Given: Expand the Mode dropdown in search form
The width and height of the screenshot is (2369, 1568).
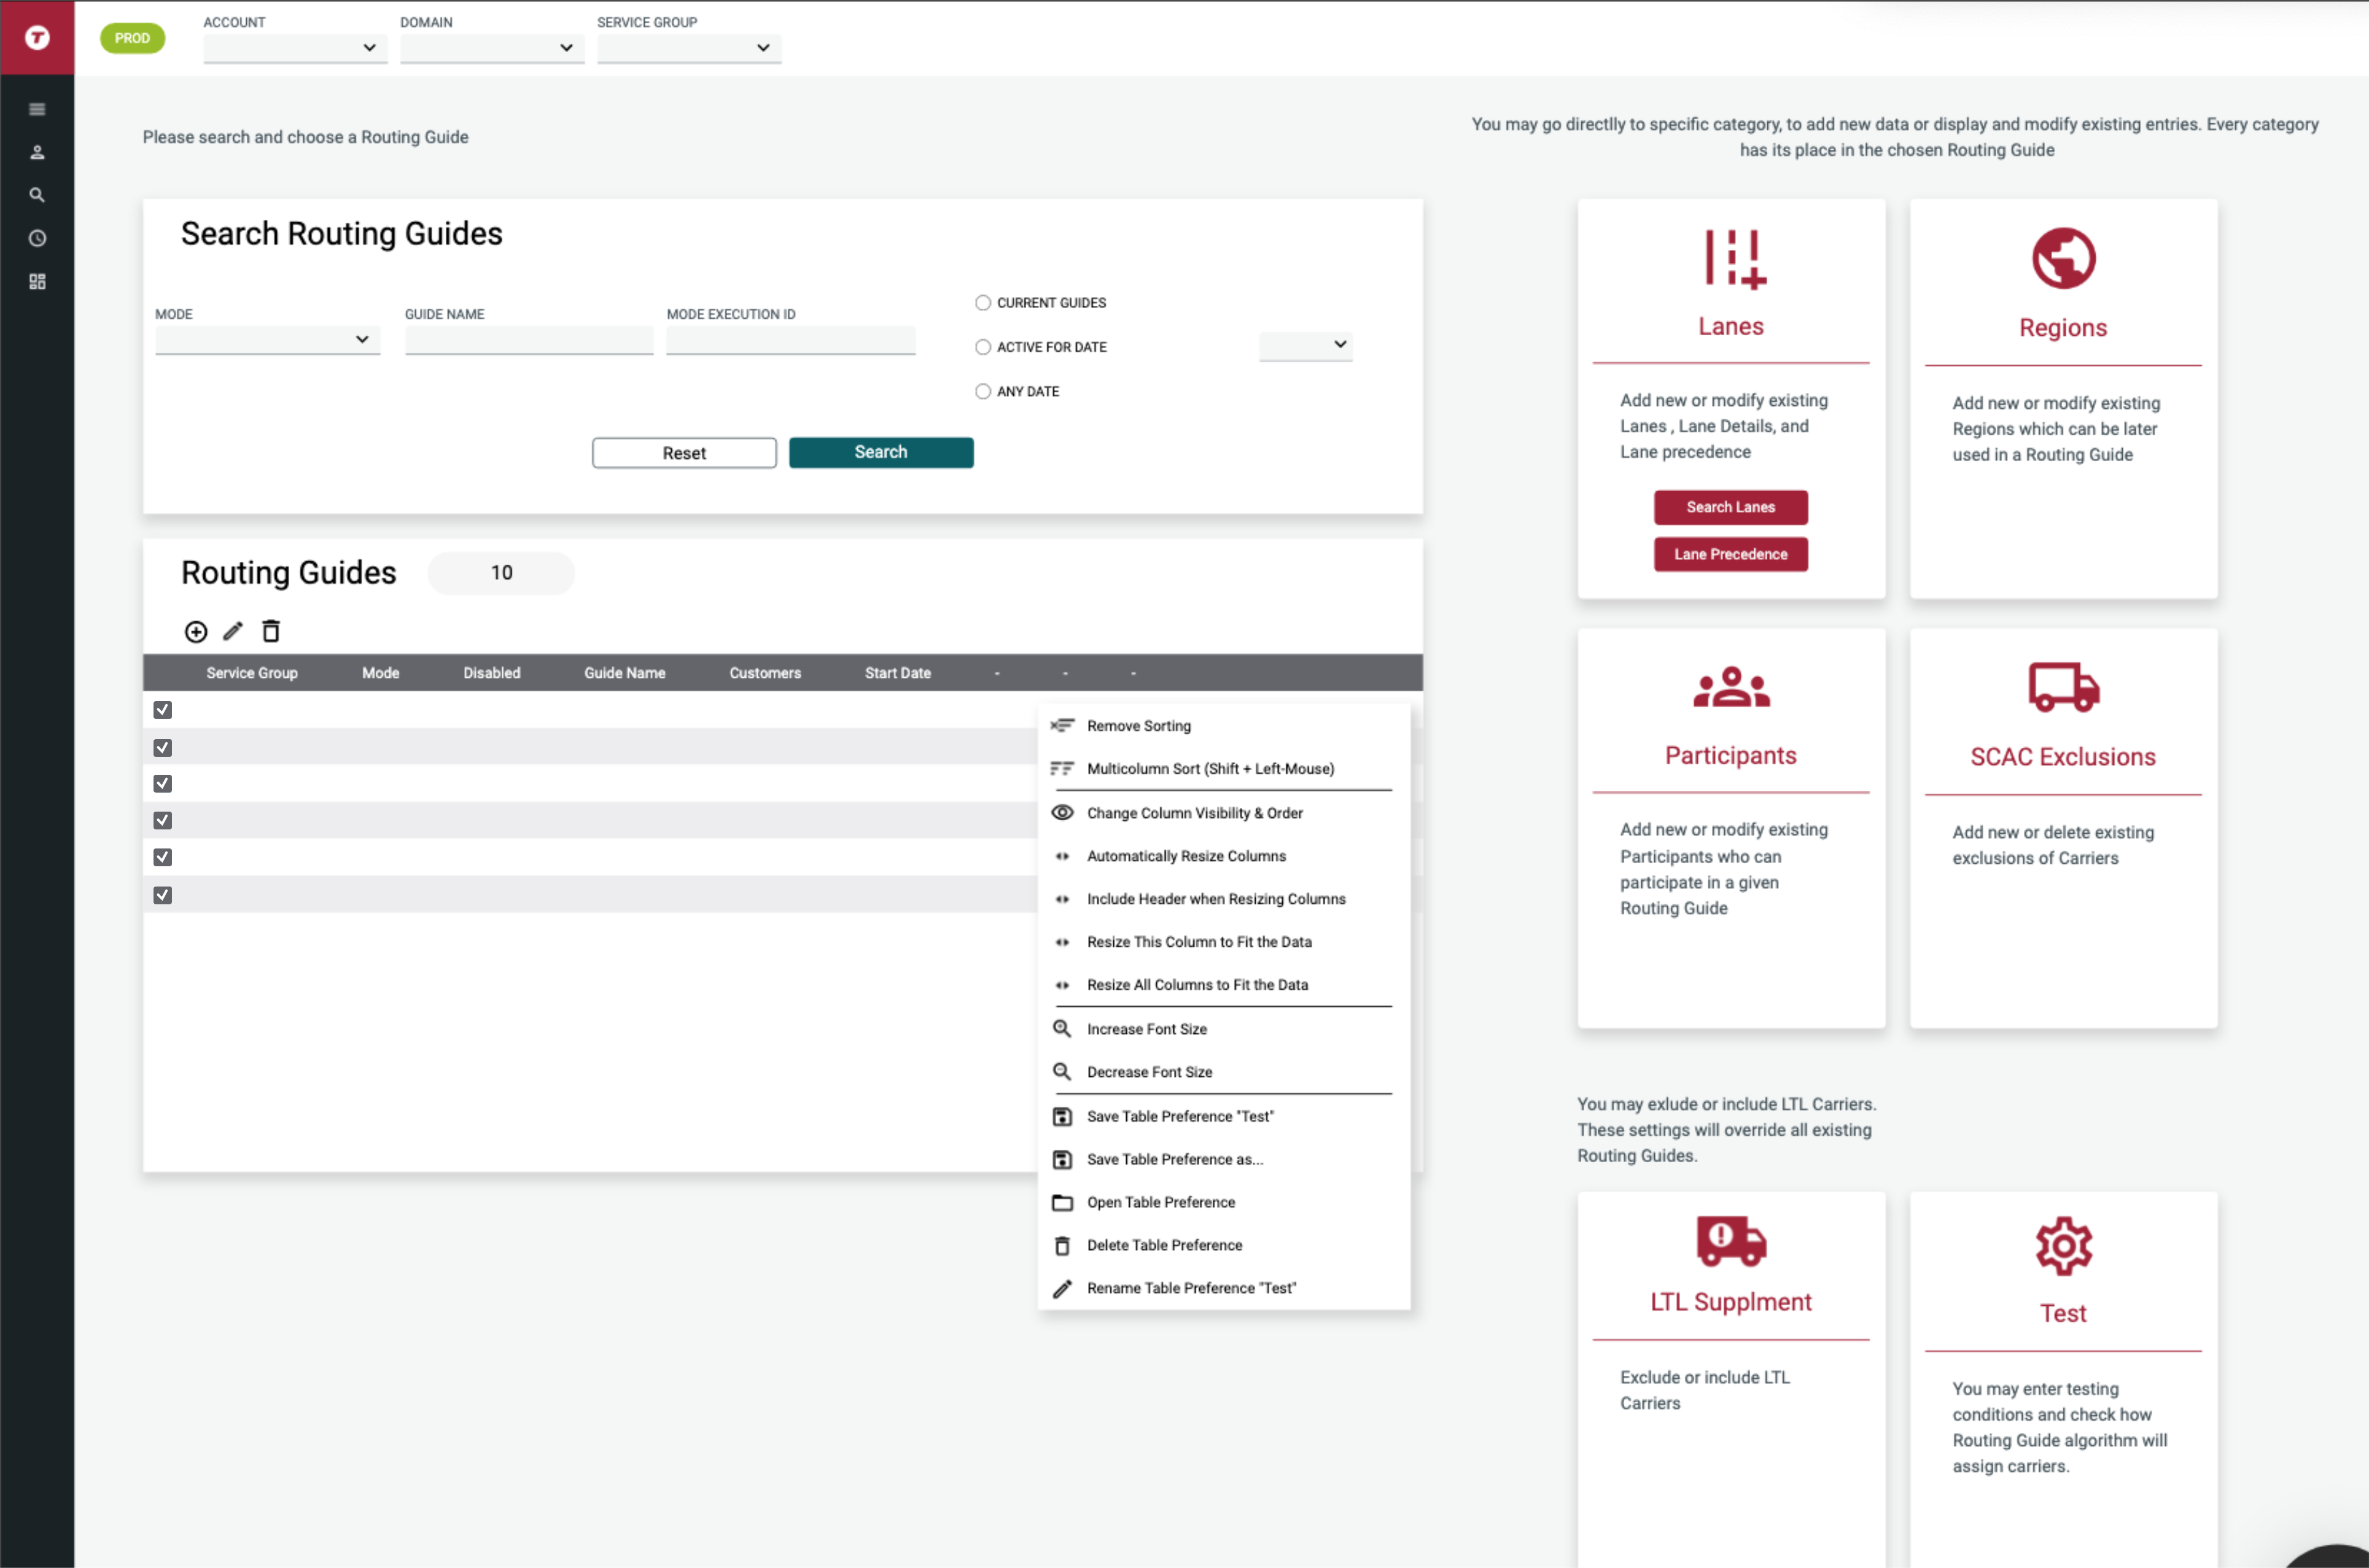Looking at the screenshot, I should tap(267, 340).
